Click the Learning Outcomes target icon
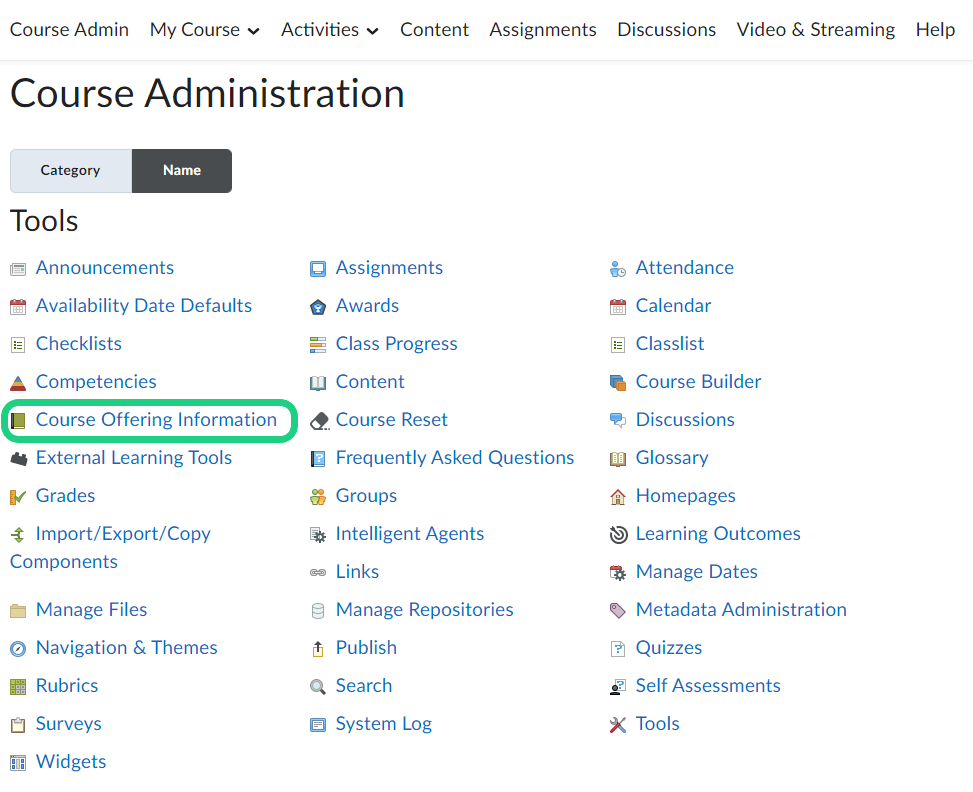 click(618, 535)
